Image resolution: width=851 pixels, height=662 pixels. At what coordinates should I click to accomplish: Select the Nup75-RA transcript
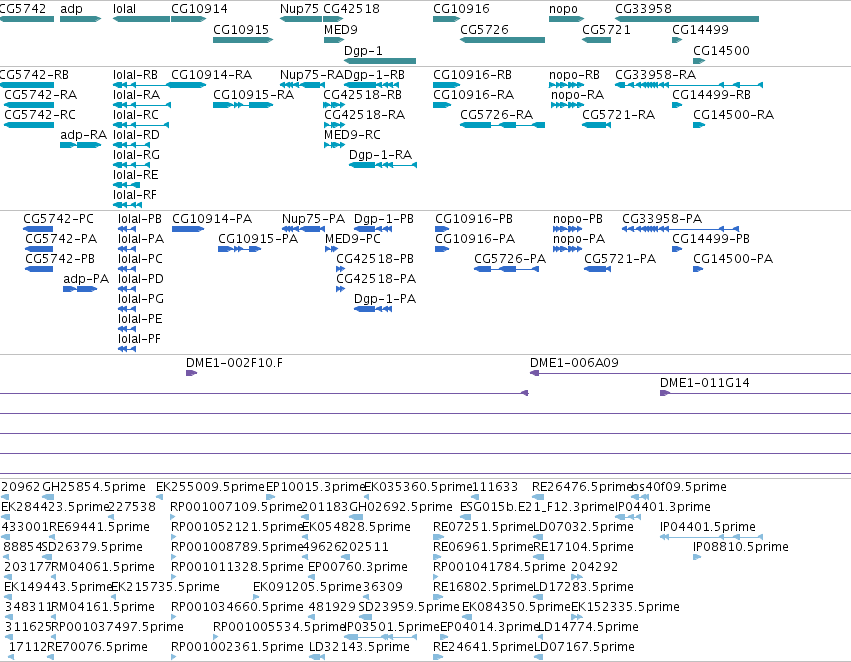302,85
